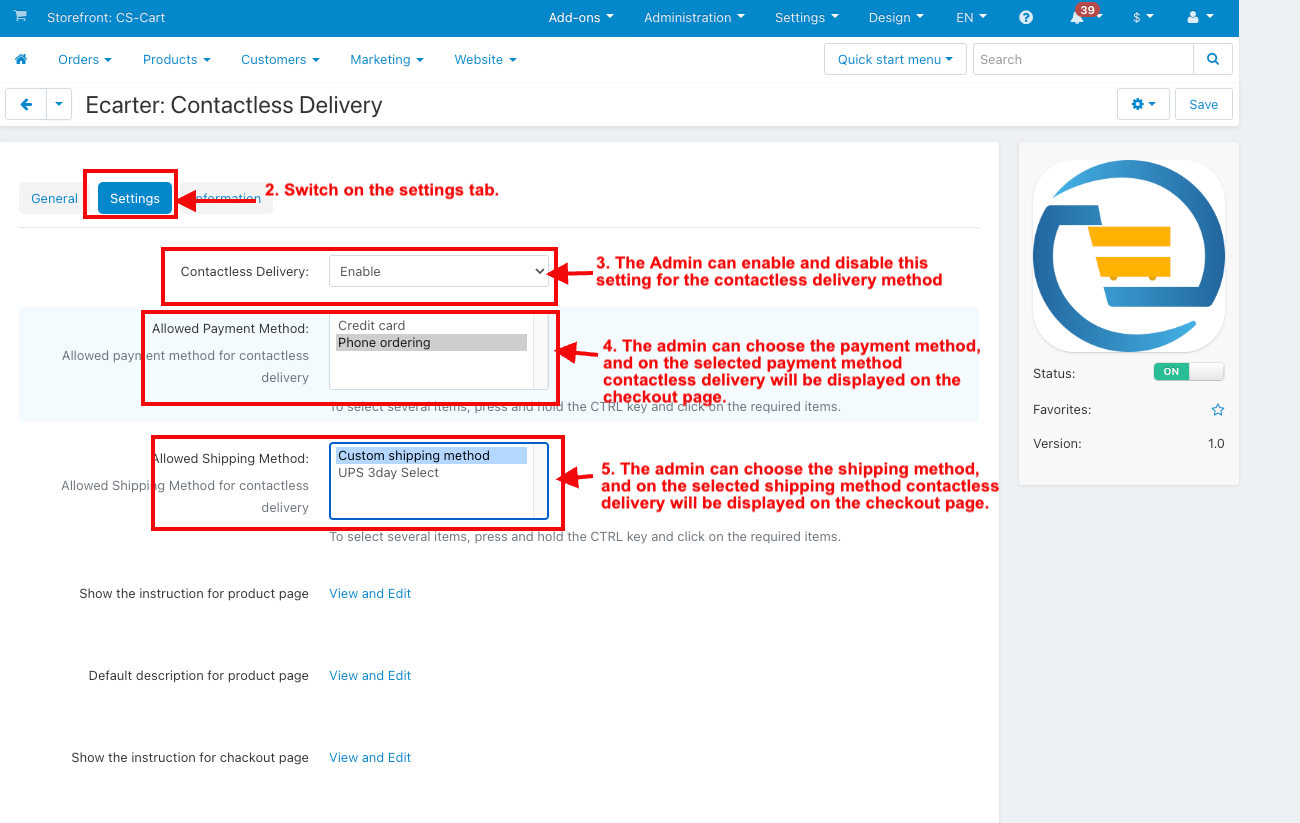Go back using the left arrow button

[26, 104]
